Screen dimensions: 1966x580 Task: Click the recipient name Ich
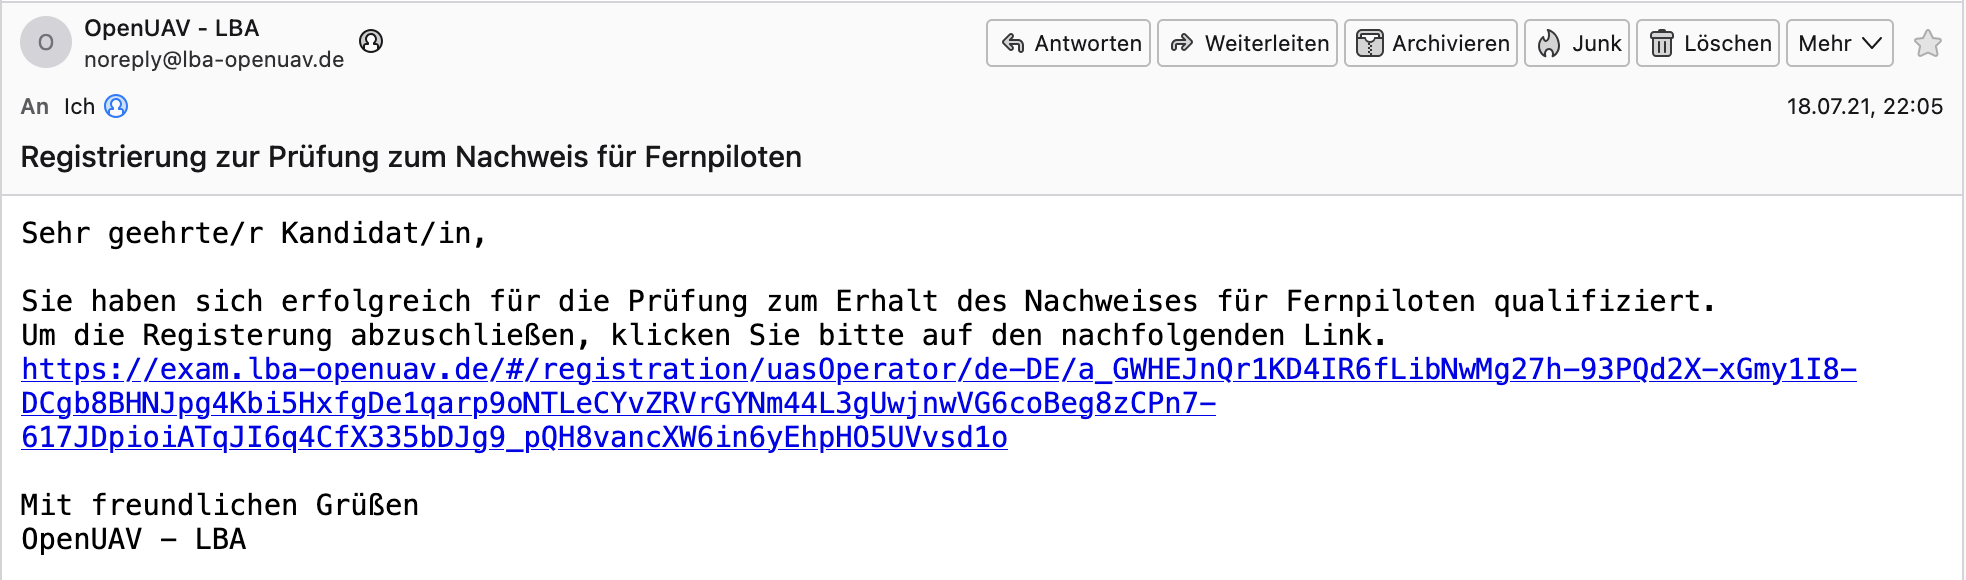79,106
